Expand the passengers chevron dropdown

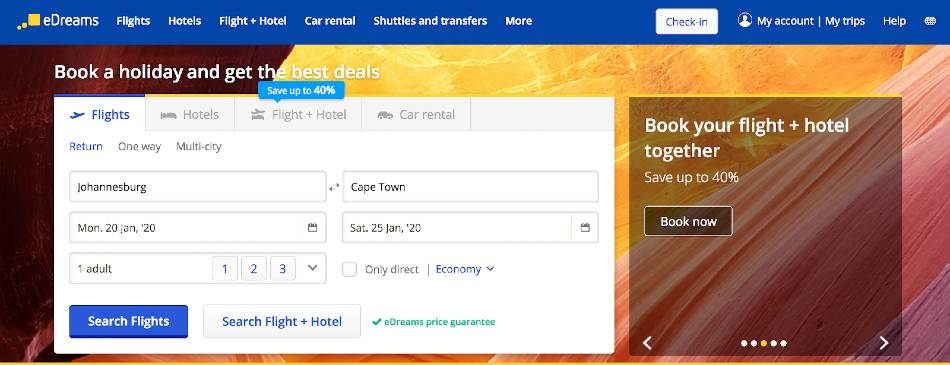[313, 267]
